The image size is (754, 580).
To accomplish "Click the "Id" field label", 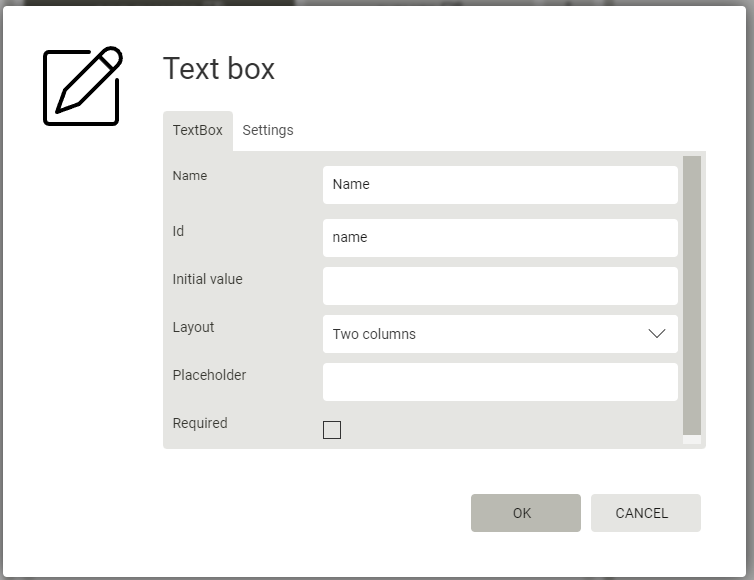I will (x=178, y=231).
